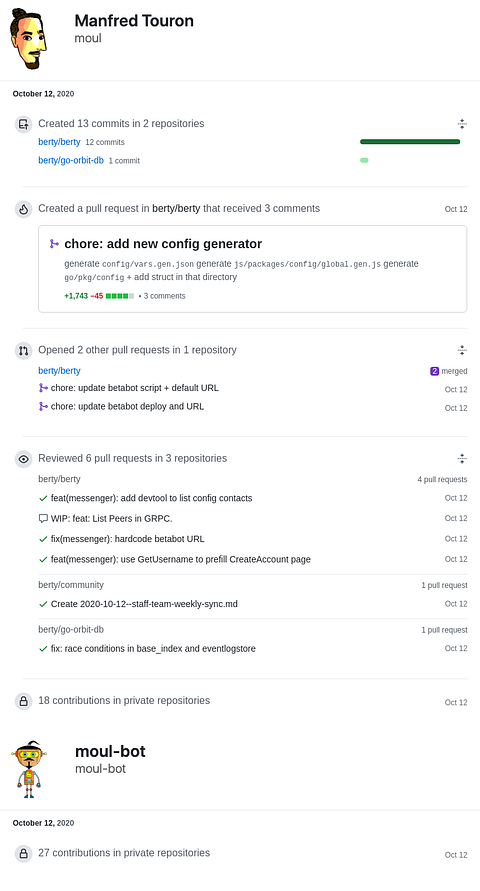Open fix(messenger): hardcode betabot URL review
This screenshot has width=480, height=891.
[x=127, y=539]
